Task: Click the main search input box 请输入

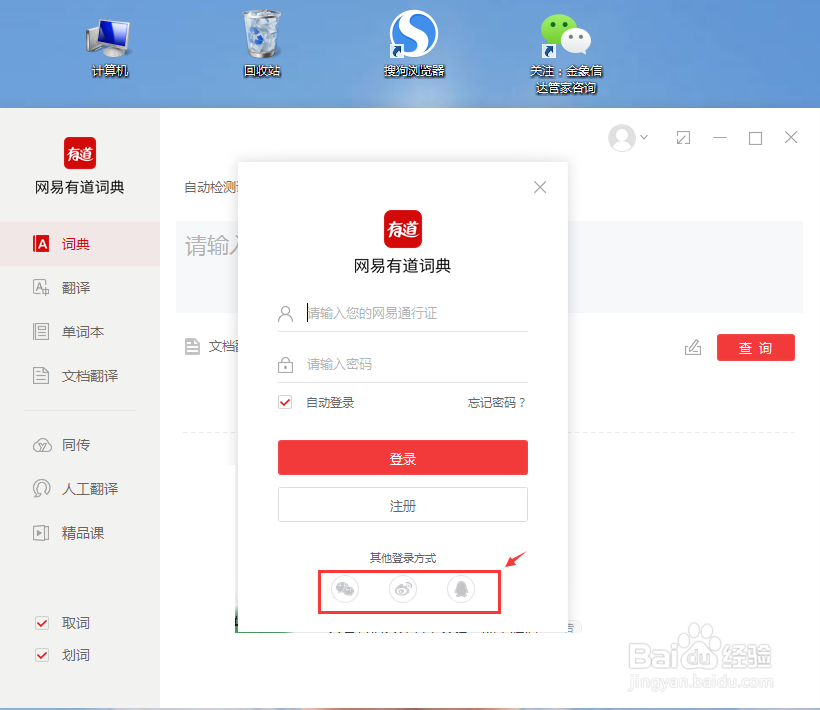Action: (207, 267)
